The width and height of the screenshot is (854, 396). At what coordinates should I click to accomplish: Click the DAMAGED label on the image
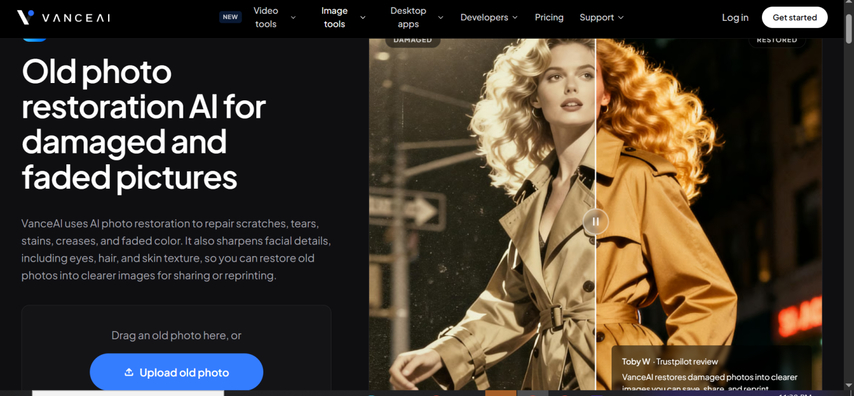click(413, 40)
